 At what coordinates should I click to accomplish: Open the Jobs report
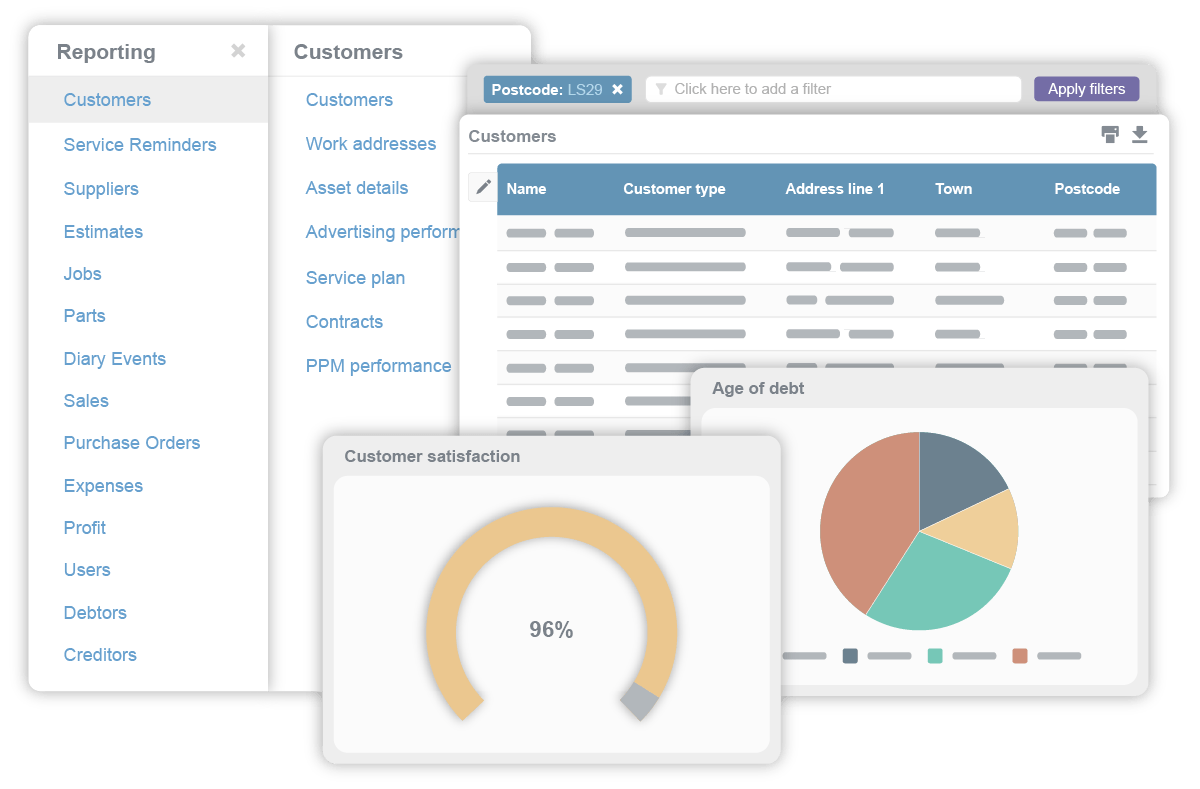(x=82, y=273)
